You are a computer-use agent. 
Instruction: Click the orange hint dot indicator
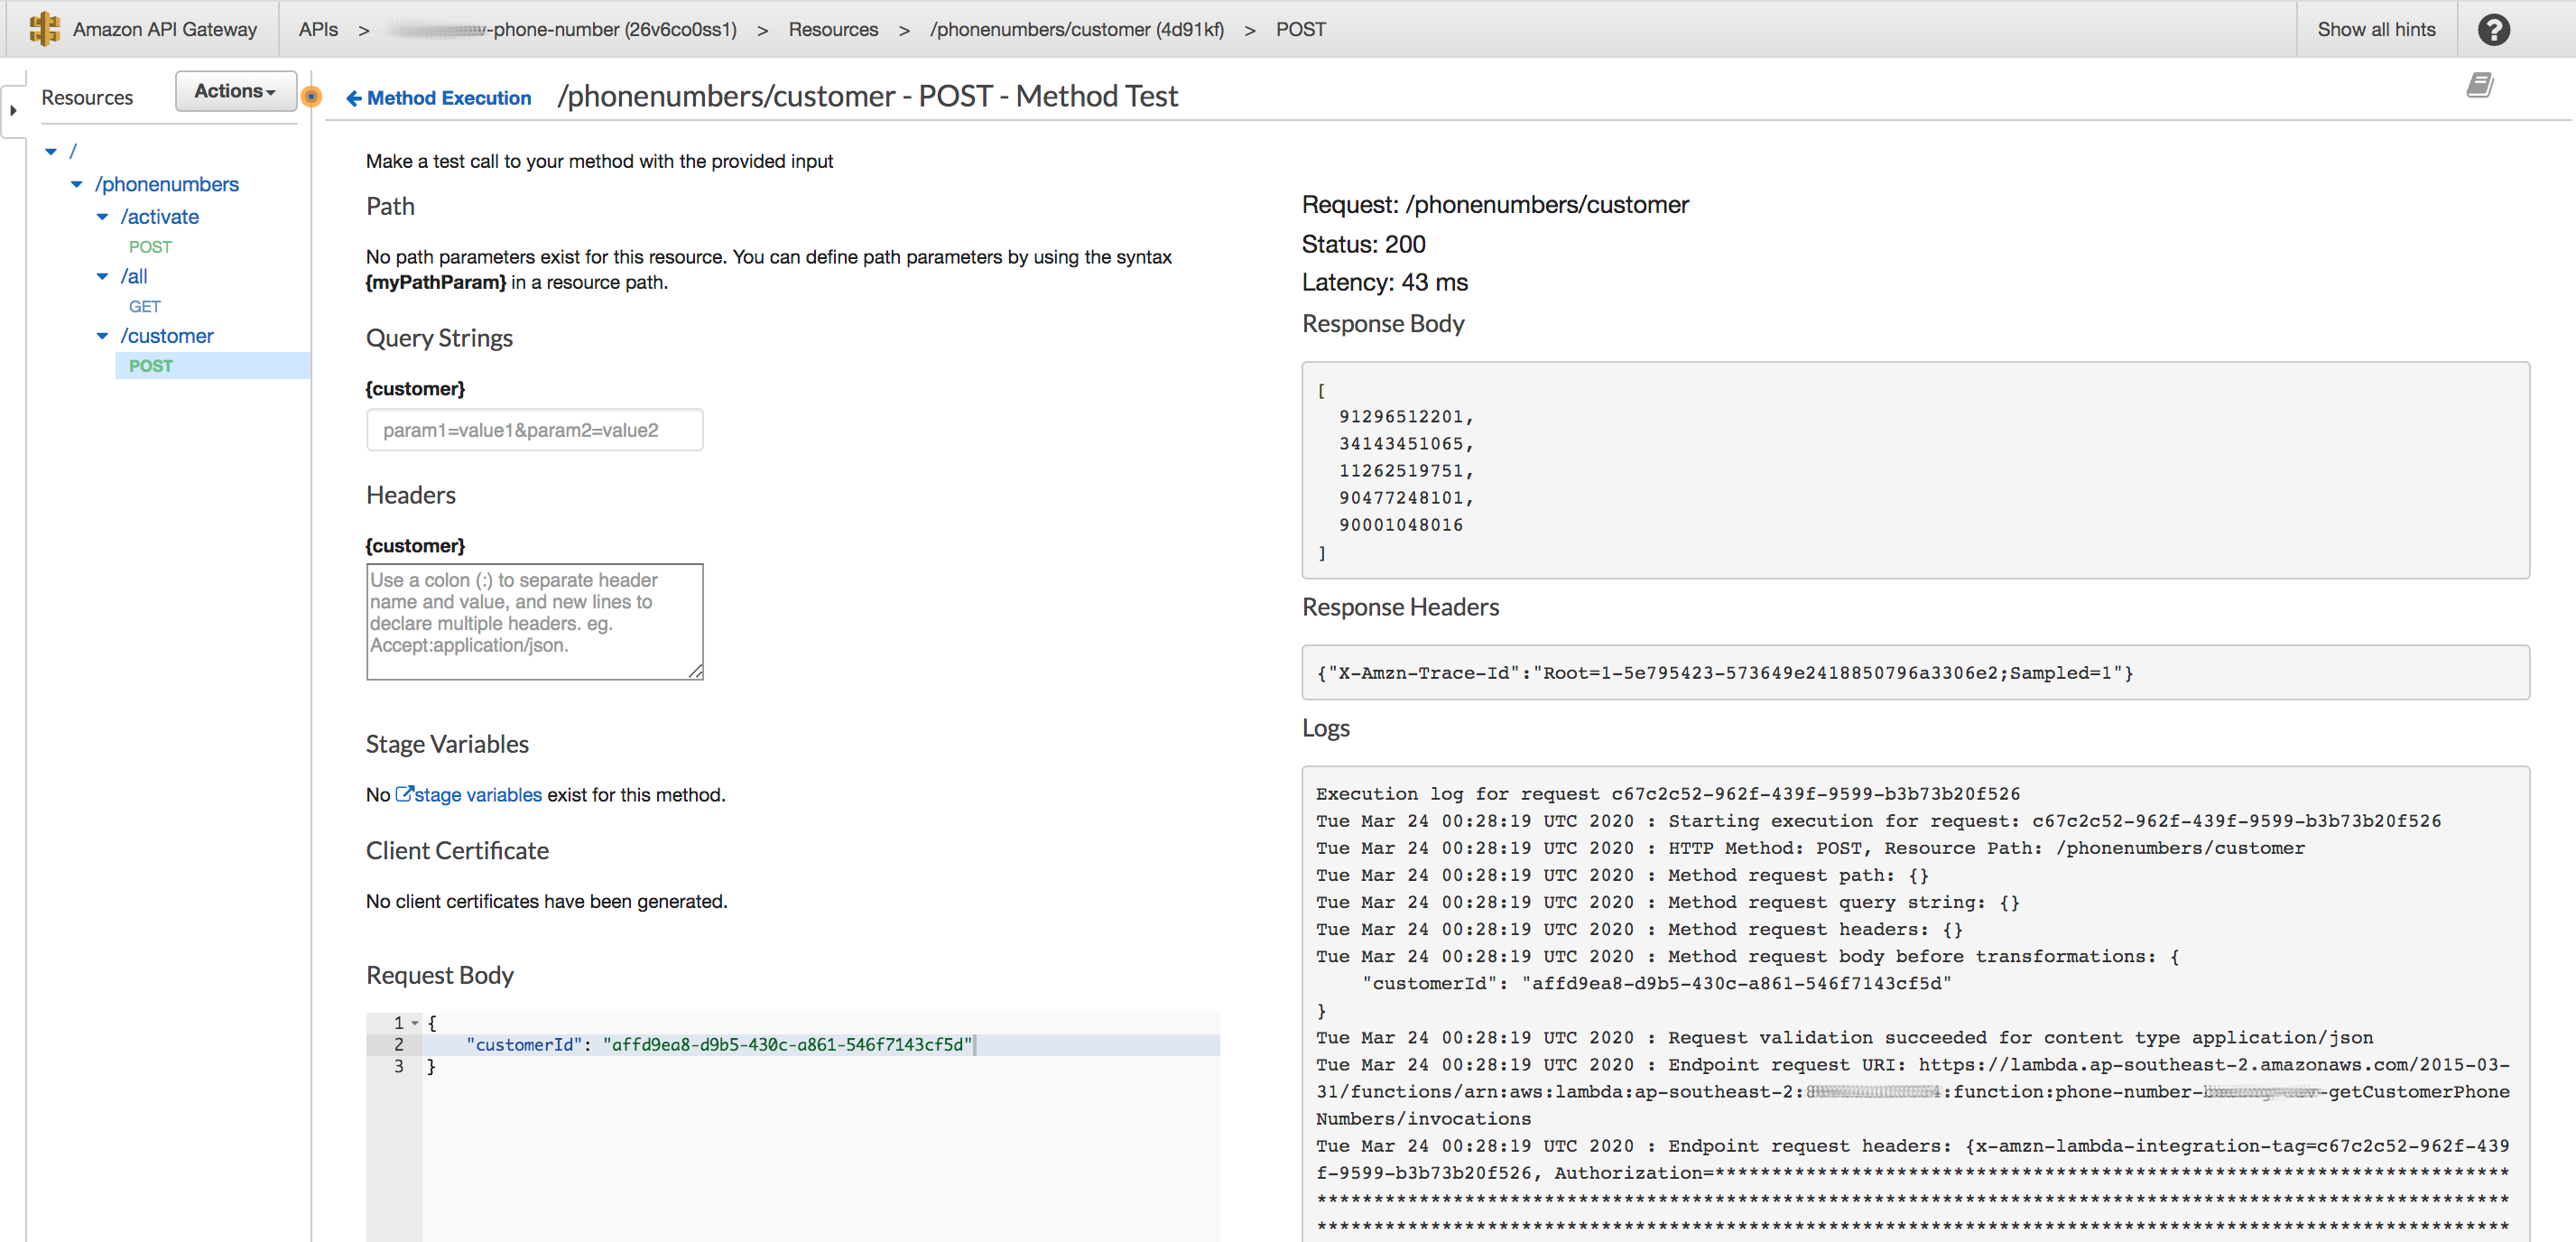(312, 97)
